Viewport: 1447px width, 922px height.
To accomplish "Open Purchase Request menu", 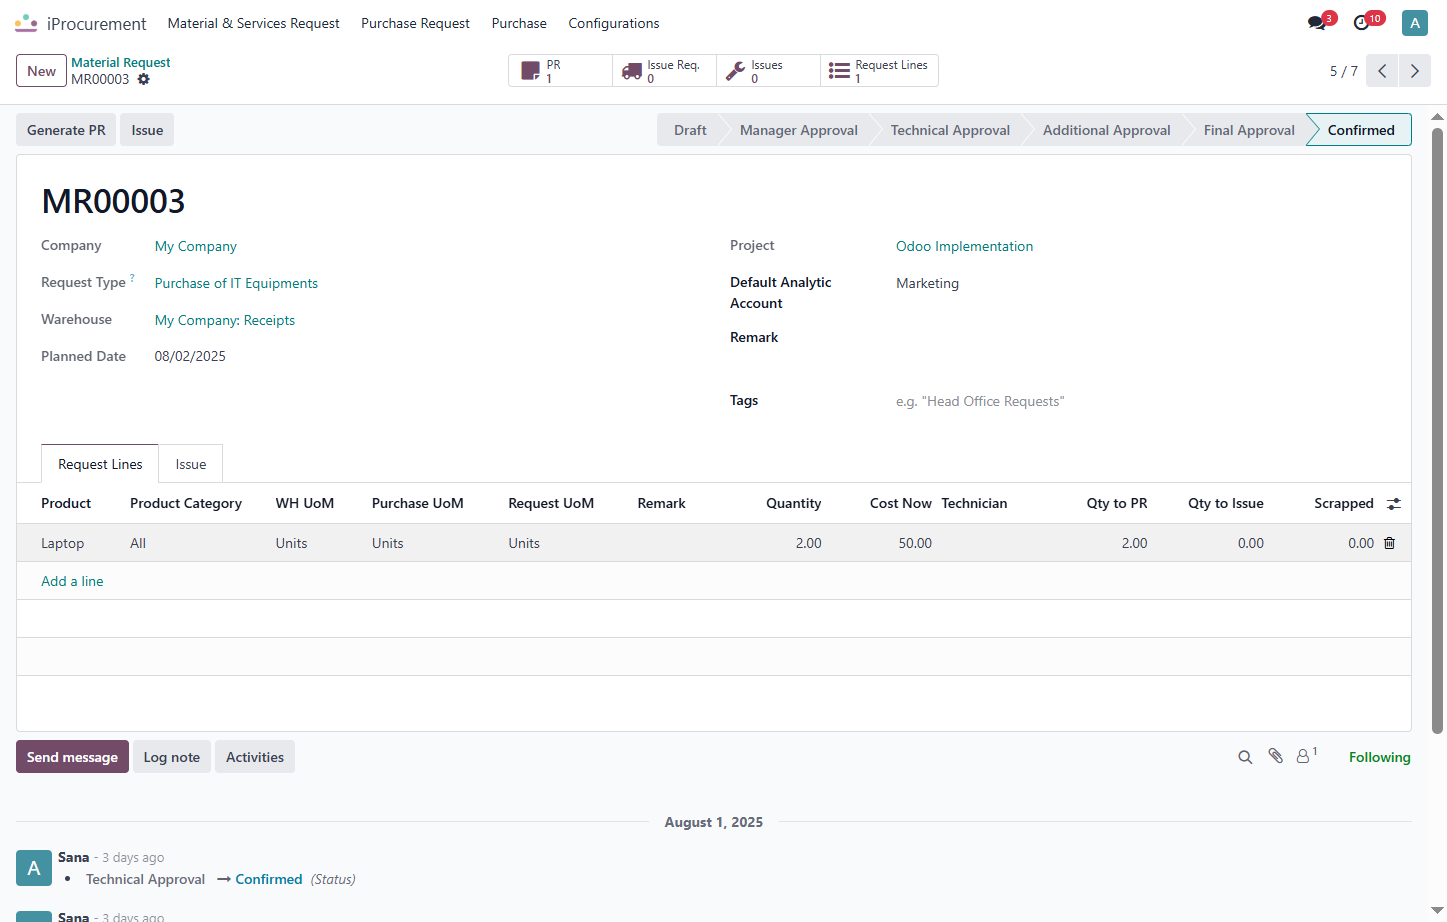I will [x=415, y=23].
